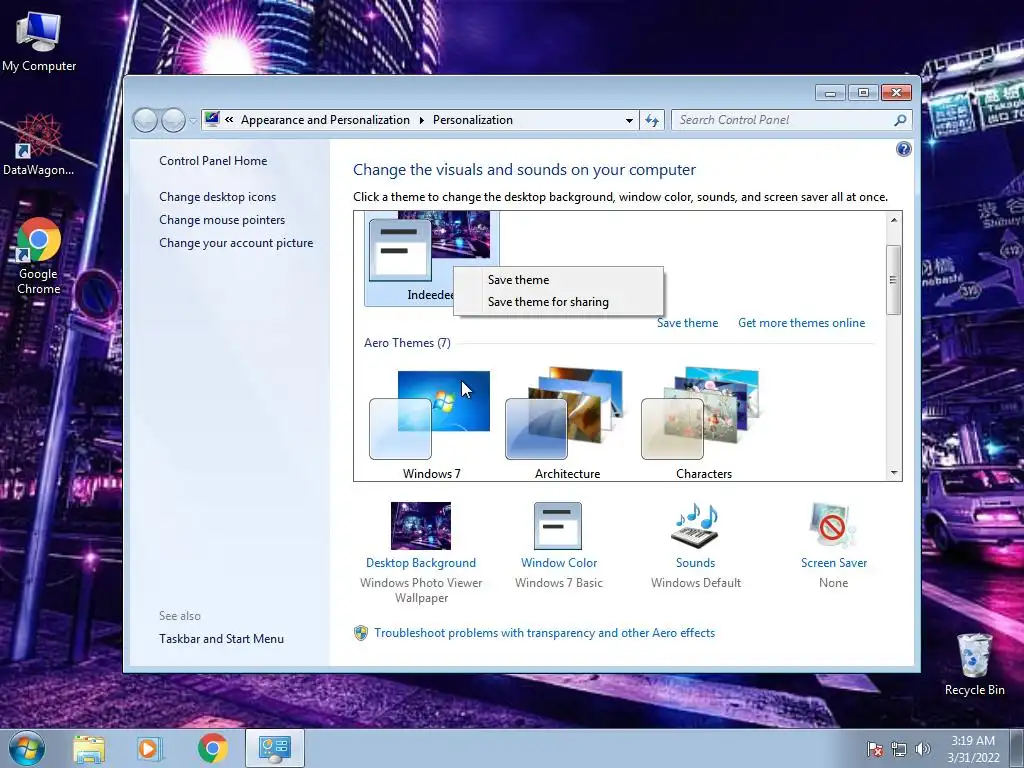This screenshot has width=1024, height=768.
Task: Click the theme list scrollbar thumb
Action: (x=893, y=280)
